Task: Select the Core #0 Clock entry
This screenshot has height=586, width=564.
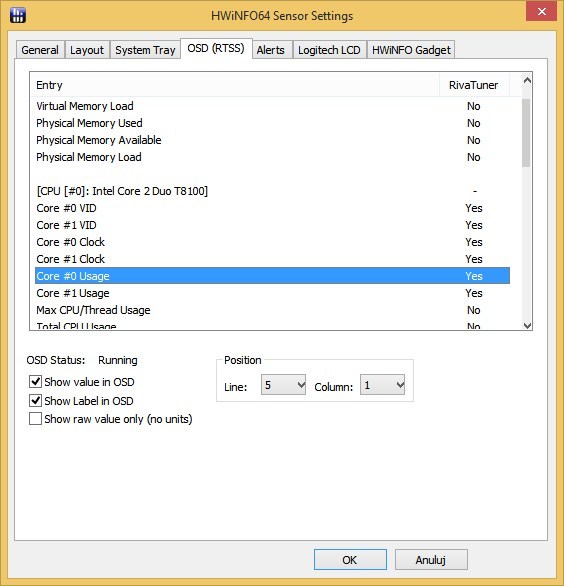Action: pyautogui.click(x=272, y=242)
